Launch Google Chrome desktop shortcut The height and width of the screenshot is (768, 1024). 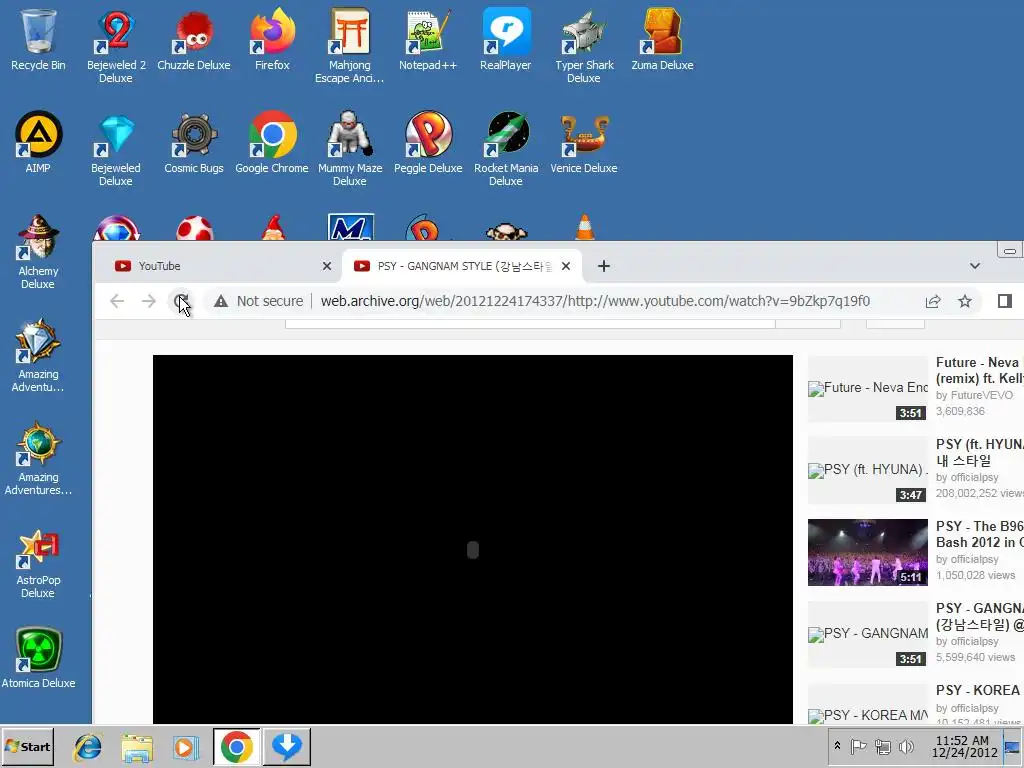pos(272,142)
